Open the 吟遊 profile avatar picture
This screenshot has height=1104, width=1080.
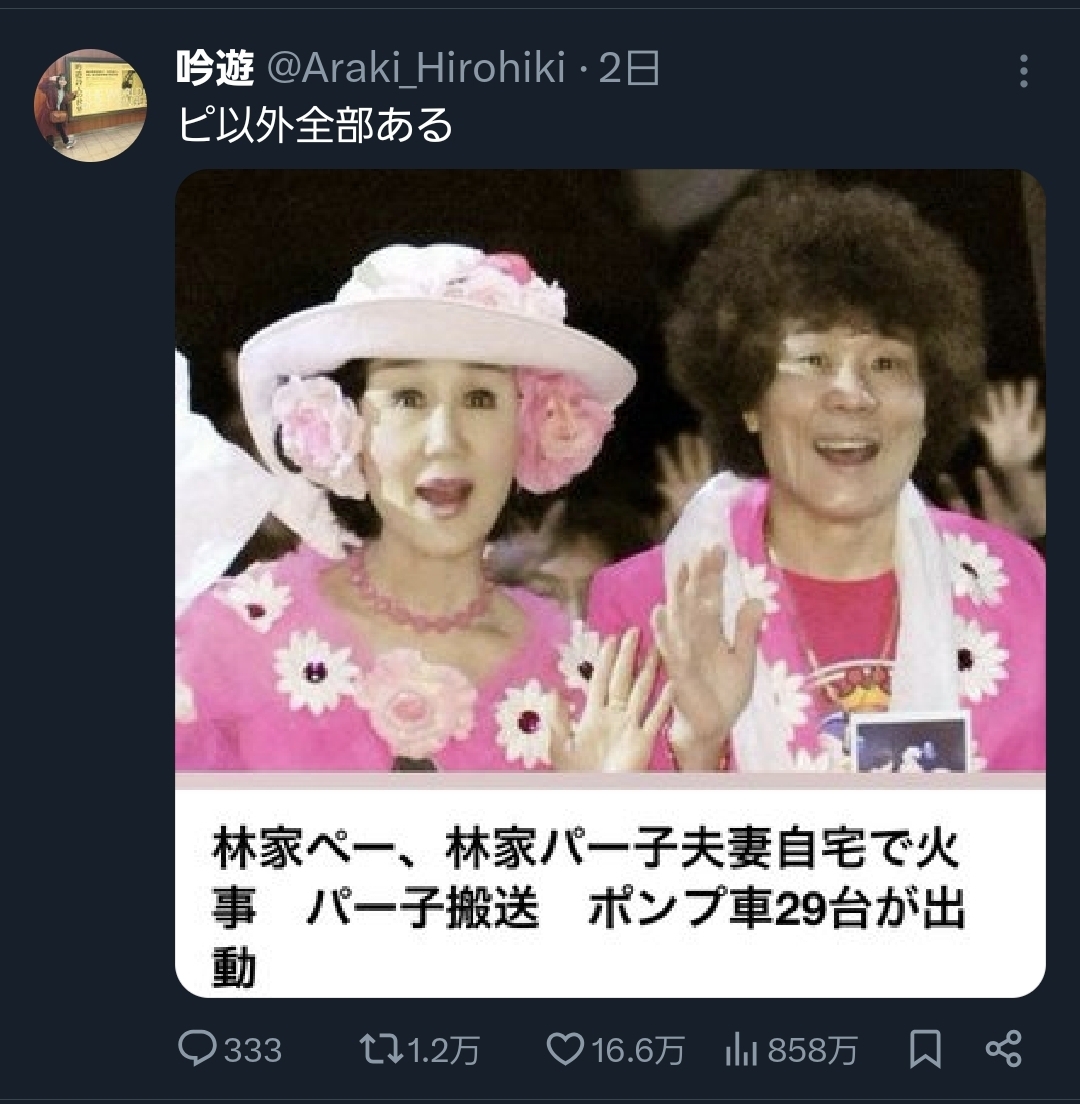[90, 105]
